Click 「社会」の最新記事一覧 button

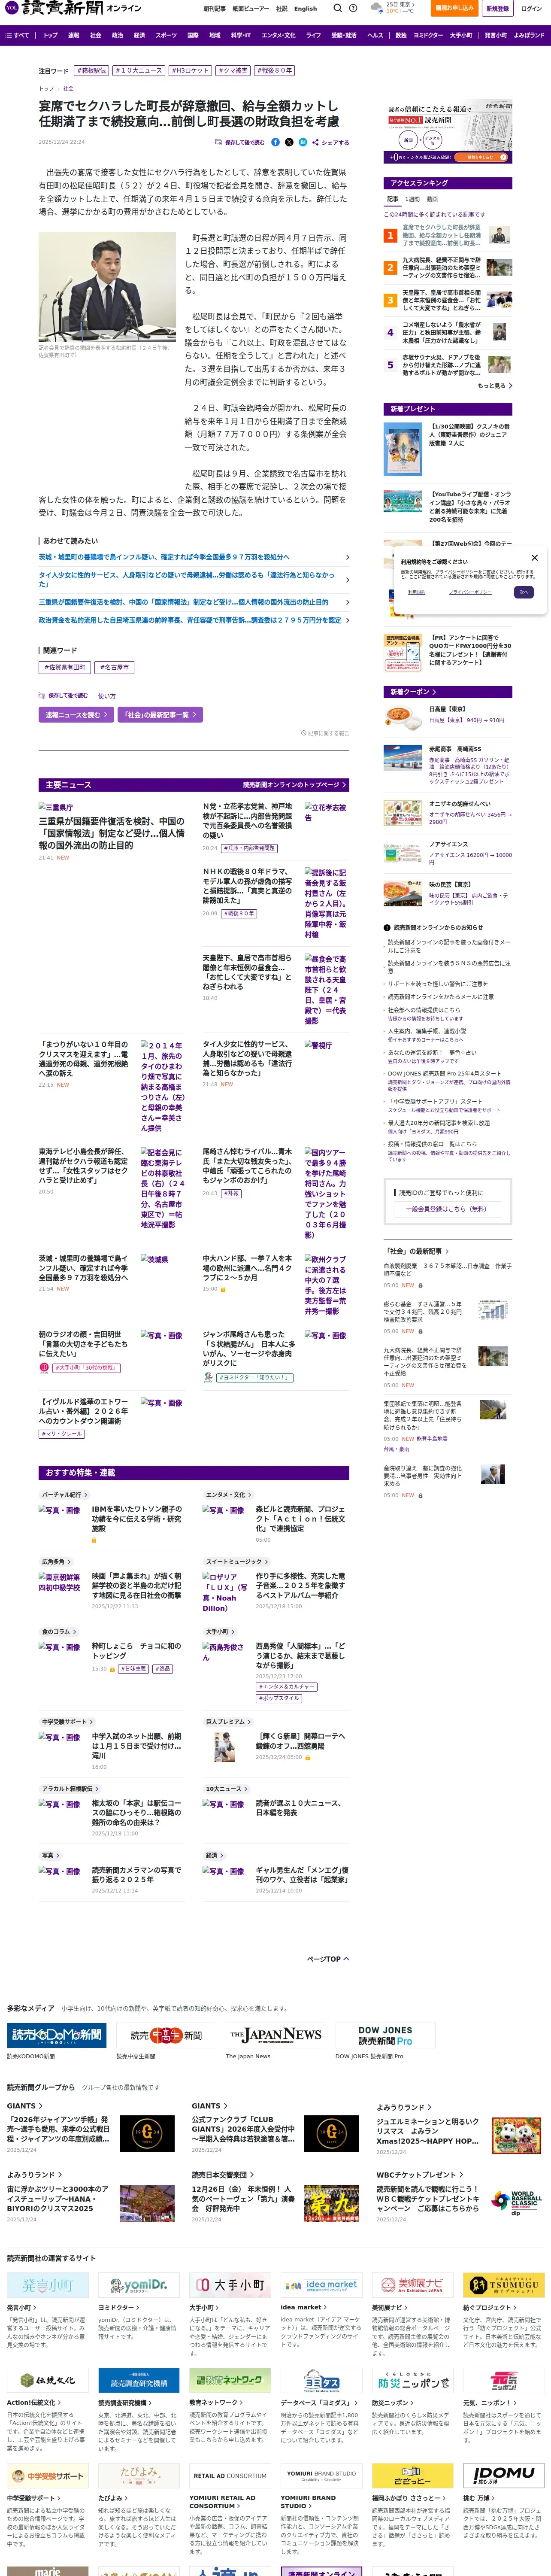160,715
